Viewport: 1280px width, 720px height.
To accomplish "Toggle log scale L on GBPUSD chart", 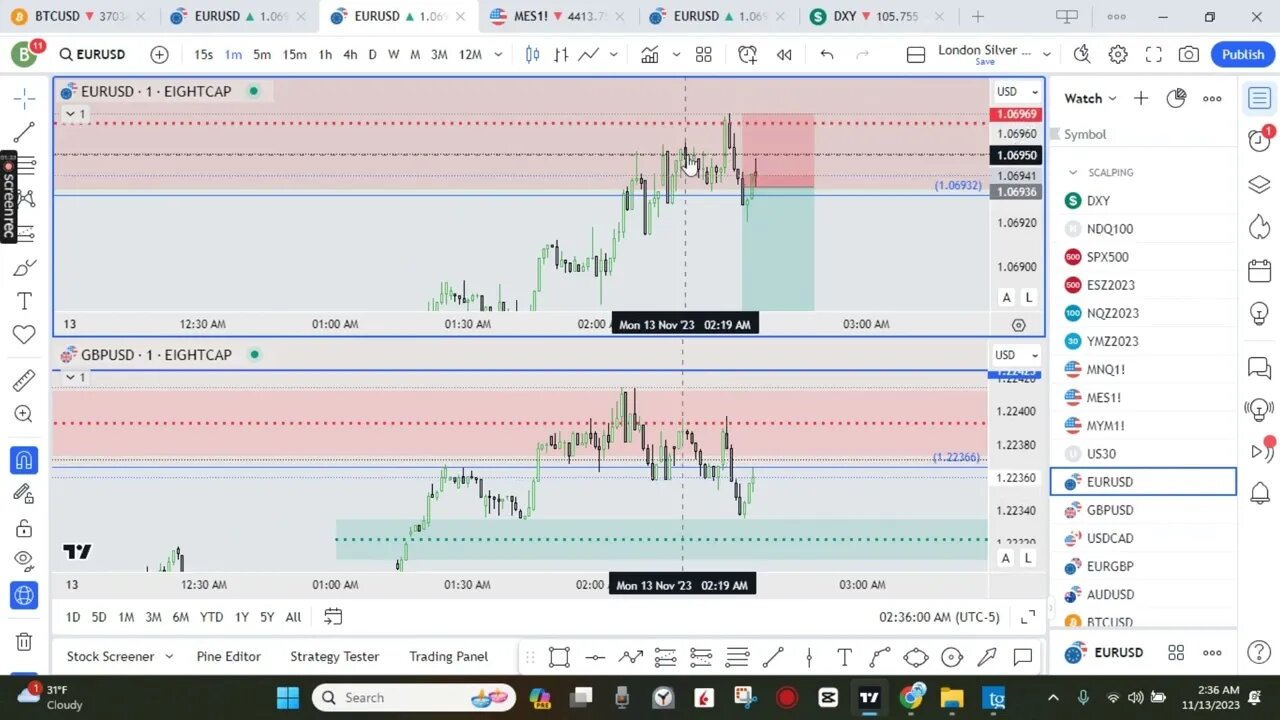I will 1028,558.
